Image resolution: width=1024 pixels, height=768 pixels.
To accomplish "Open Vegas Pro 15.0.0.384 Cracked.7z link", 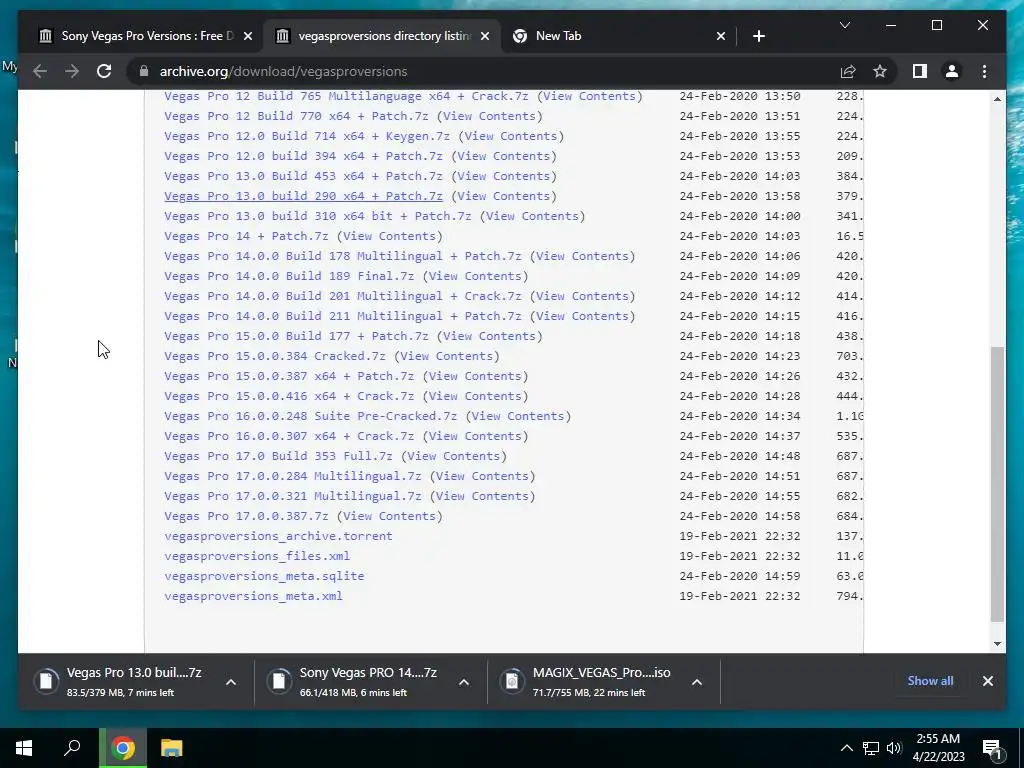I will coord(274,356).
